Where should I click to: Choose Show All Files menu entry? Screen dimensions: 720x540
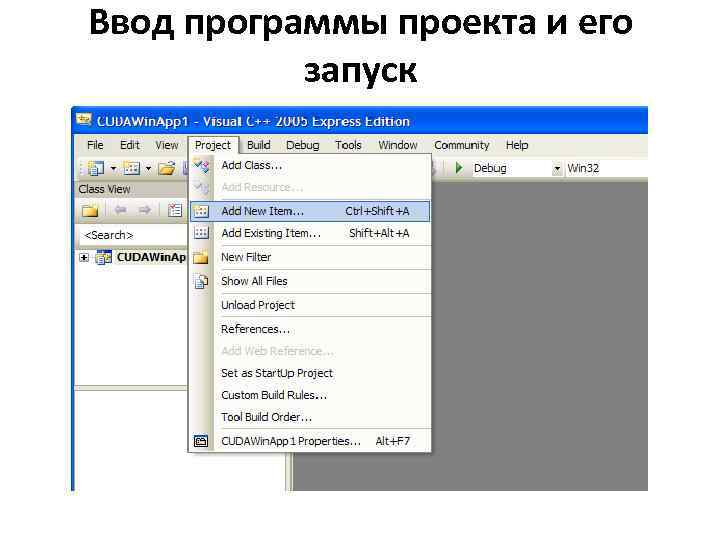coord(310,281)
